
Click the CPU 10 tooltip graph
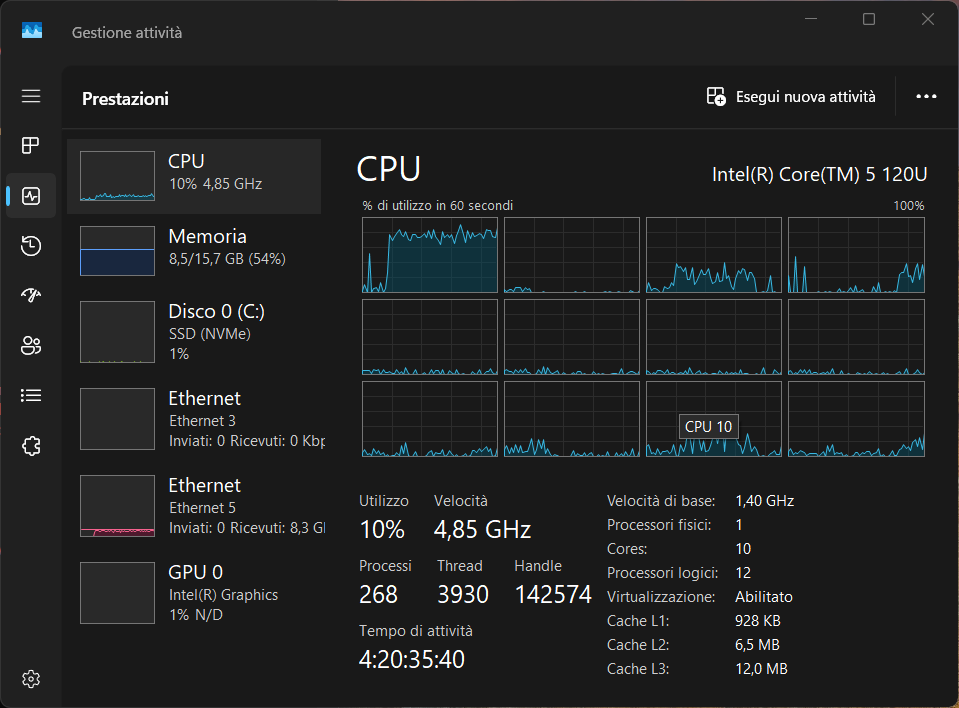point(714,419)
